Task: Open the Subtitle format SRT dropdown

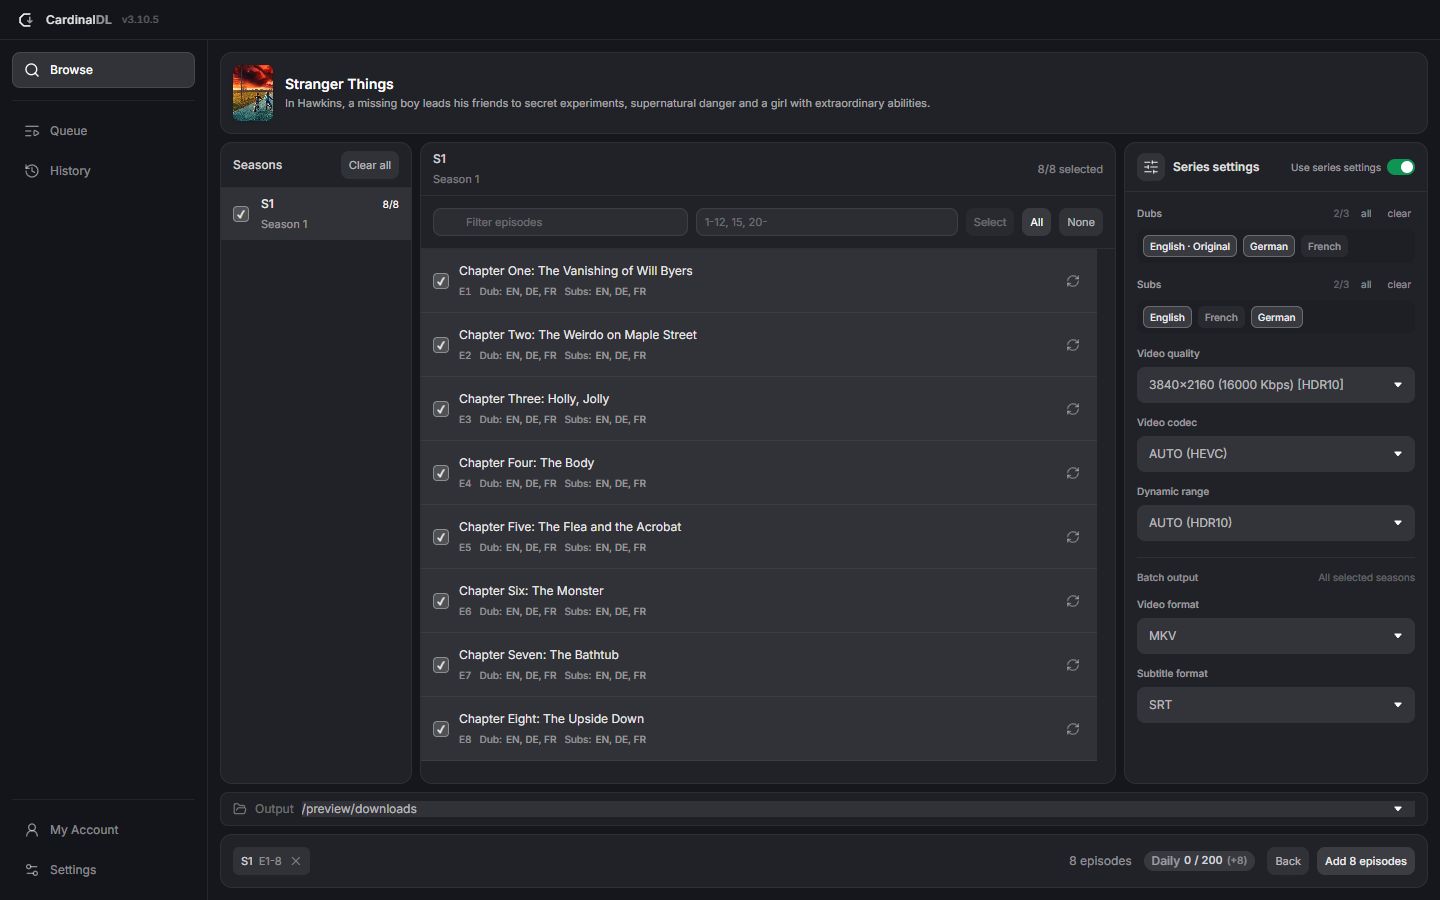Action: [1276, 705]
